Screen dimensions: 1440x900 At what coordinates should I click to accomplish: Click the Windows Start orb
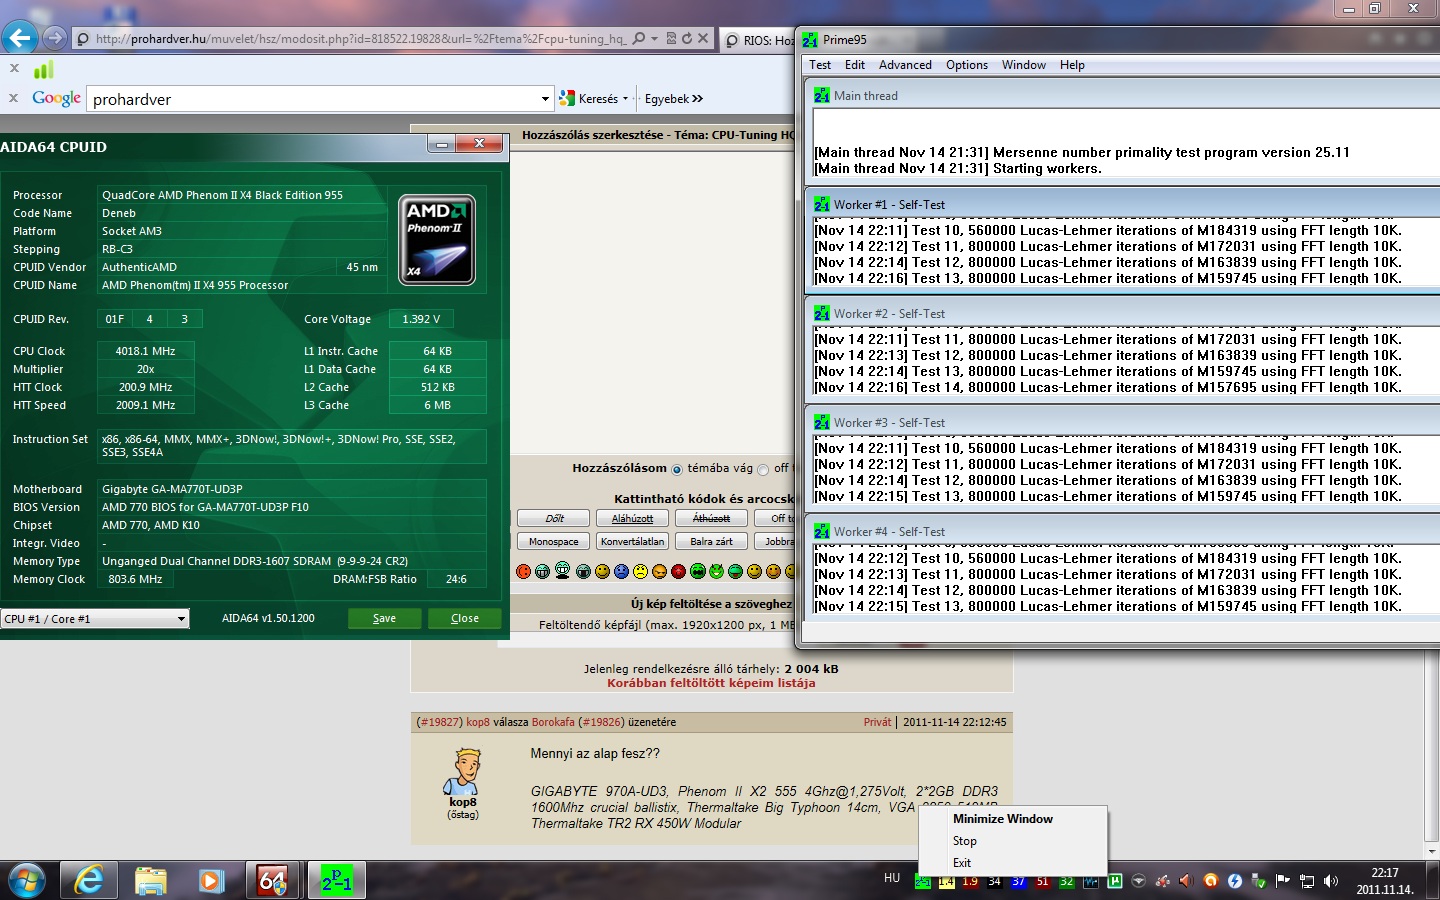(27, 880)
